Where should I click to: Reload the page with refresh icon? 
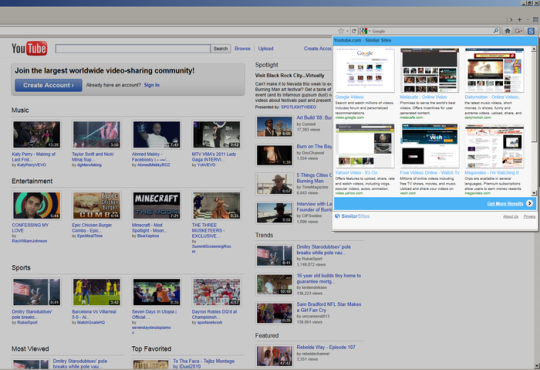tap(354, 31)
